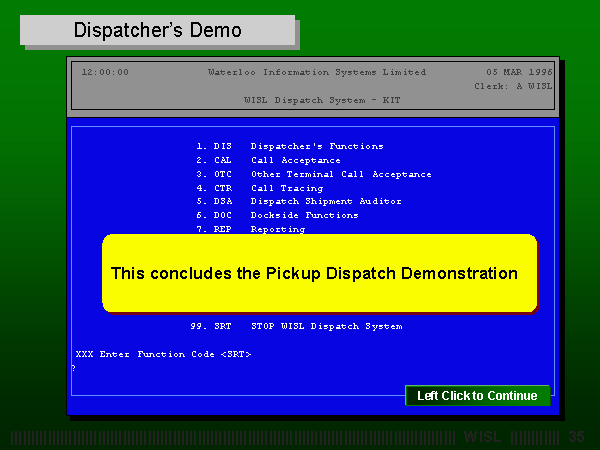600x450 pixels.
Task: Select menu item 2 CAL Call Acceptance
Action: pos(268,160)
